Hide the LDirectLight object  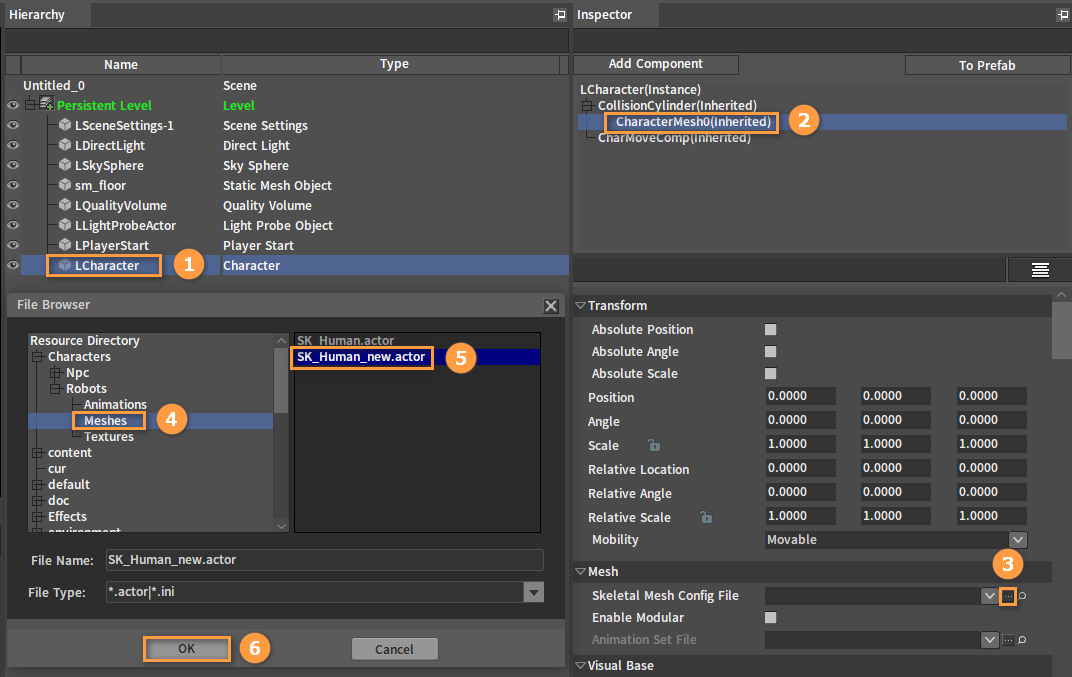[x=12, y=144]
